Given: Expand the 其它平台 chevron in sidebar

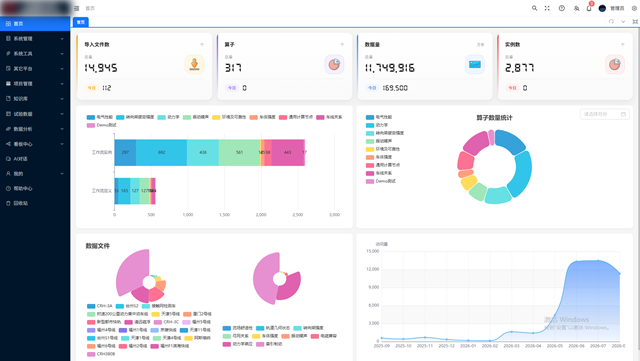Looking at the screenshot, I should point(62,69).
